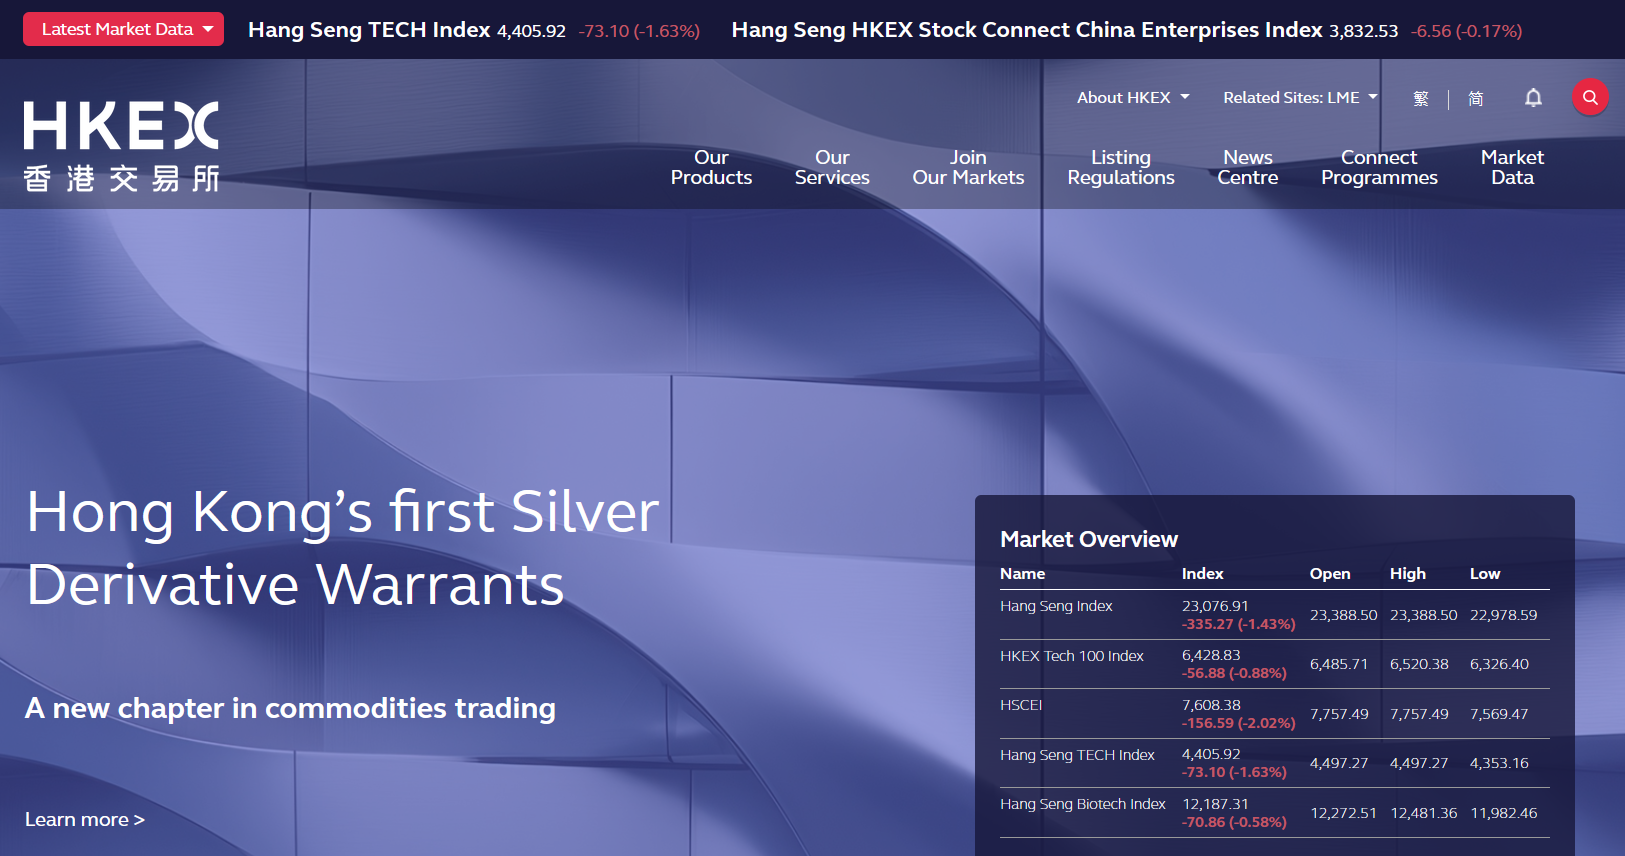Click Hang Seng Index low 22,978.59
The image size is (1625, 856).
pyautogui.click(x=1503, y=615)
